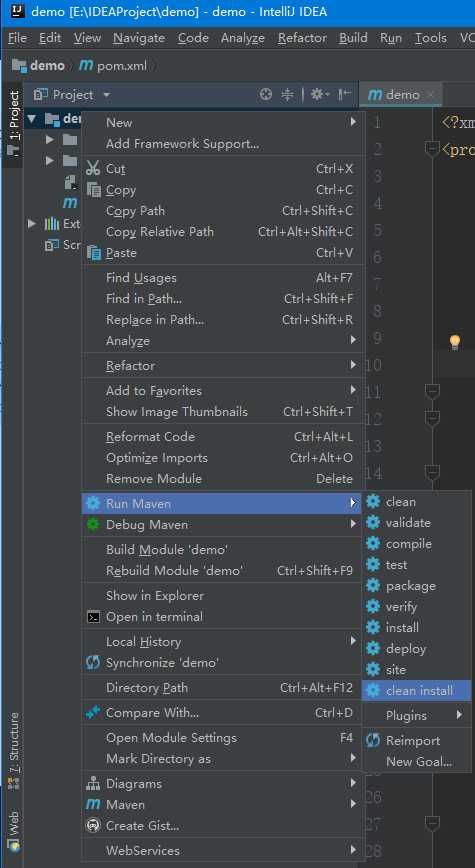Click the lightbulb intention icon in editor

[455, 342]
